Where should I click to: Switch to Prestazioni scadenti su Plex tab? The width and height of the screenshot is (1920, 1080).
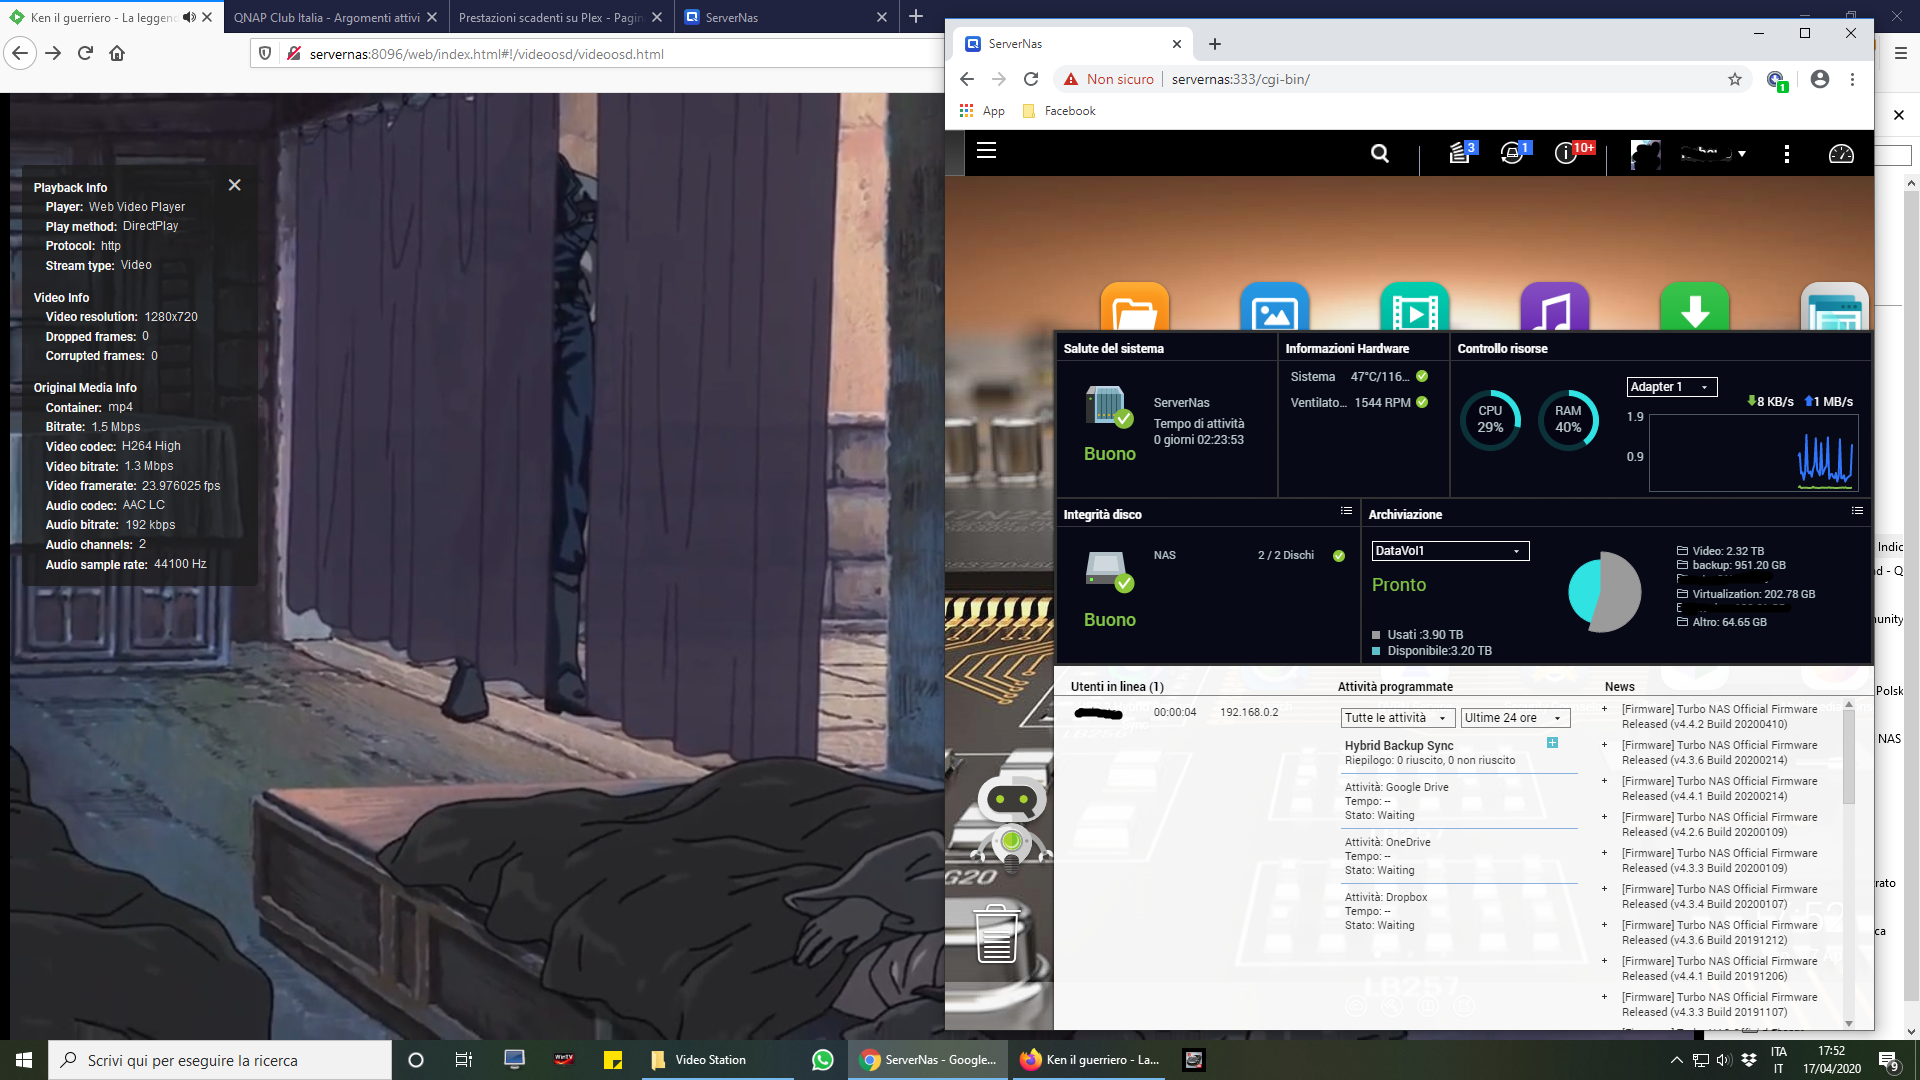coord(551,17)
